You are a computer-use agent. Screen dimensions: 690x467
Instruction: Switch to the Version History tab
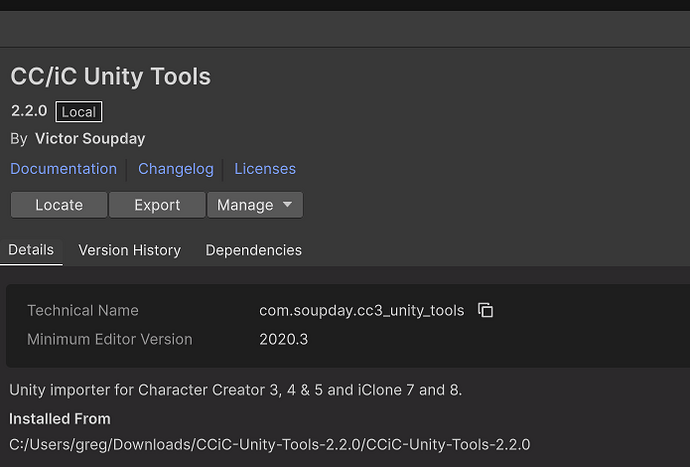pos(129,250)
